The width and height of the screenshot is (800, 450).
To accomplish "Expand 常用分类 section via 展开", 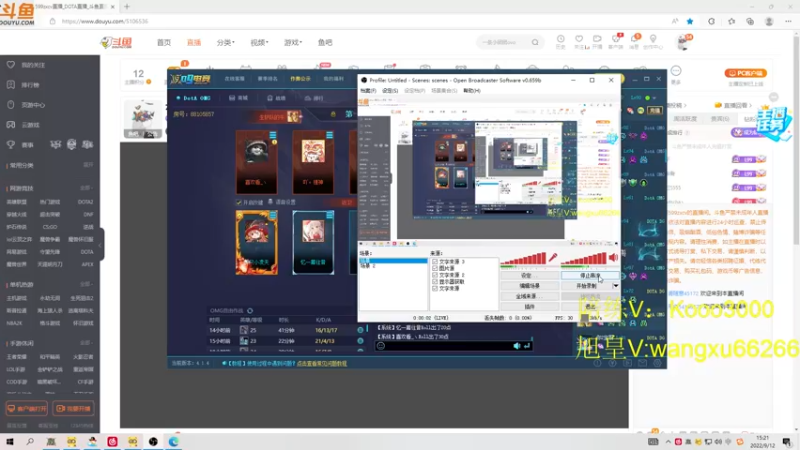I will tap(88, 165).
